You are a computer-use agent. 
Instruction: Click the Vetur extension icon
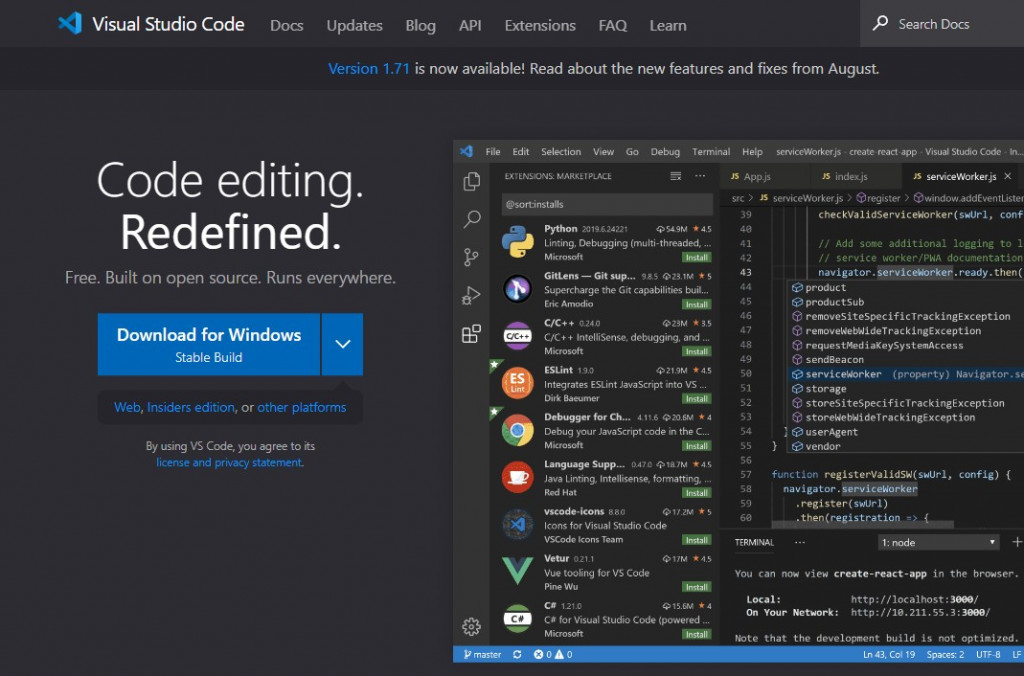coord(517,570)
